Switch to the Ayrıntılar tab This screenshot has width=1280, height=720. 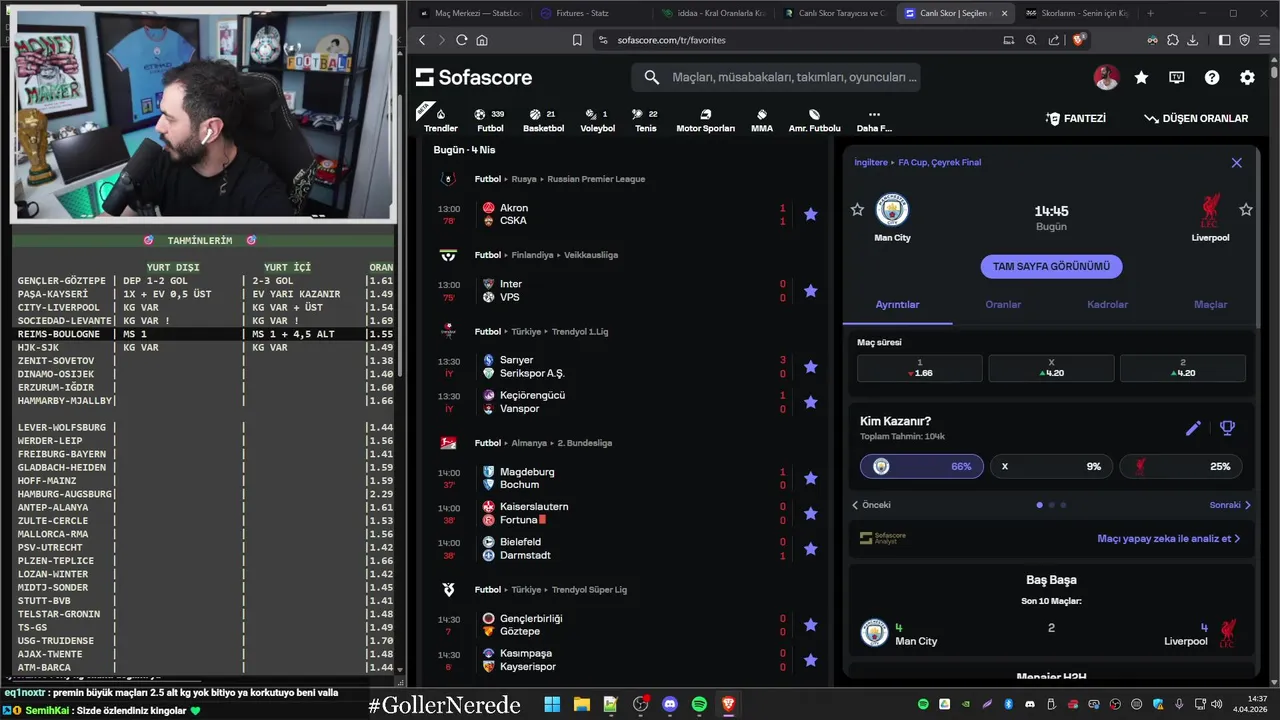[x=897, y=304]
